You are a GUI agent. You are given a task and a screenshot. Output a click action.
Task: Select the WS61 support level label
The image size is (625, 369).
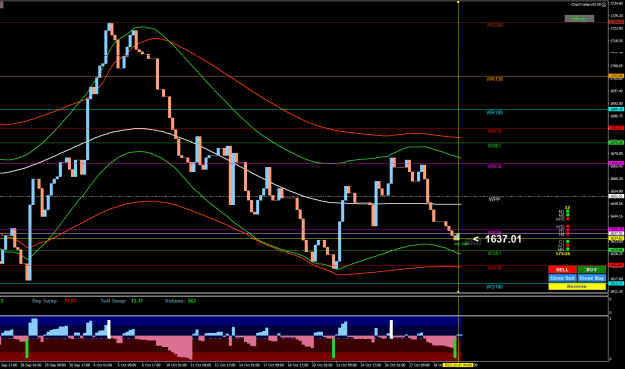click(x=494, y=253)
